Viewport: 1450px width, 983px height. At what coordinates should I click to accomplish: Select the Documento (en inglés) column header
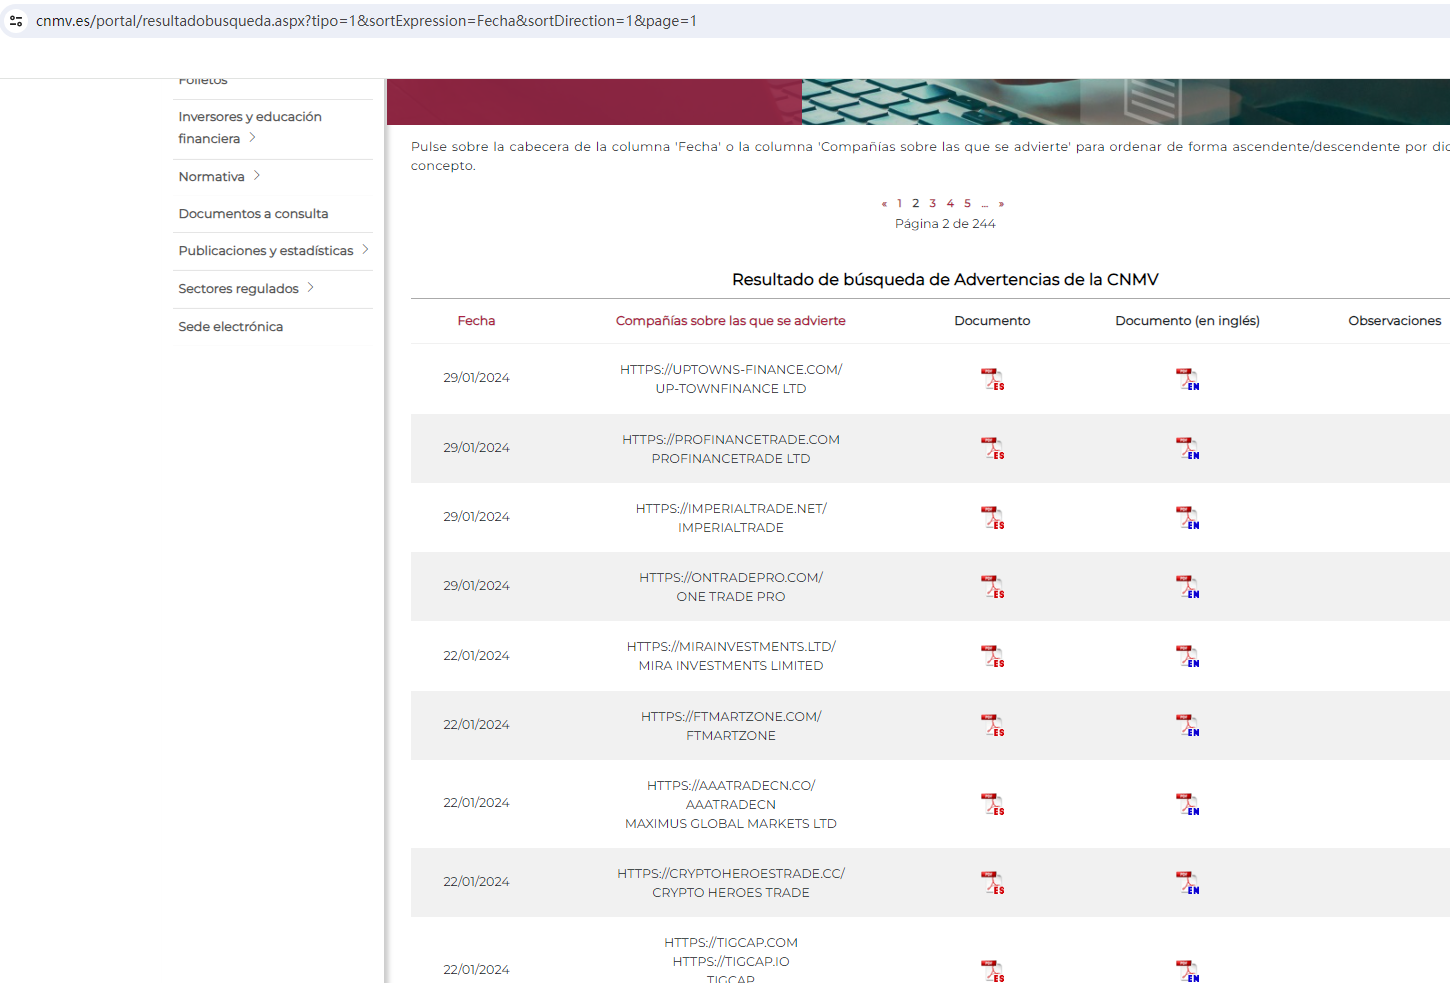[x=1187, y=321]
